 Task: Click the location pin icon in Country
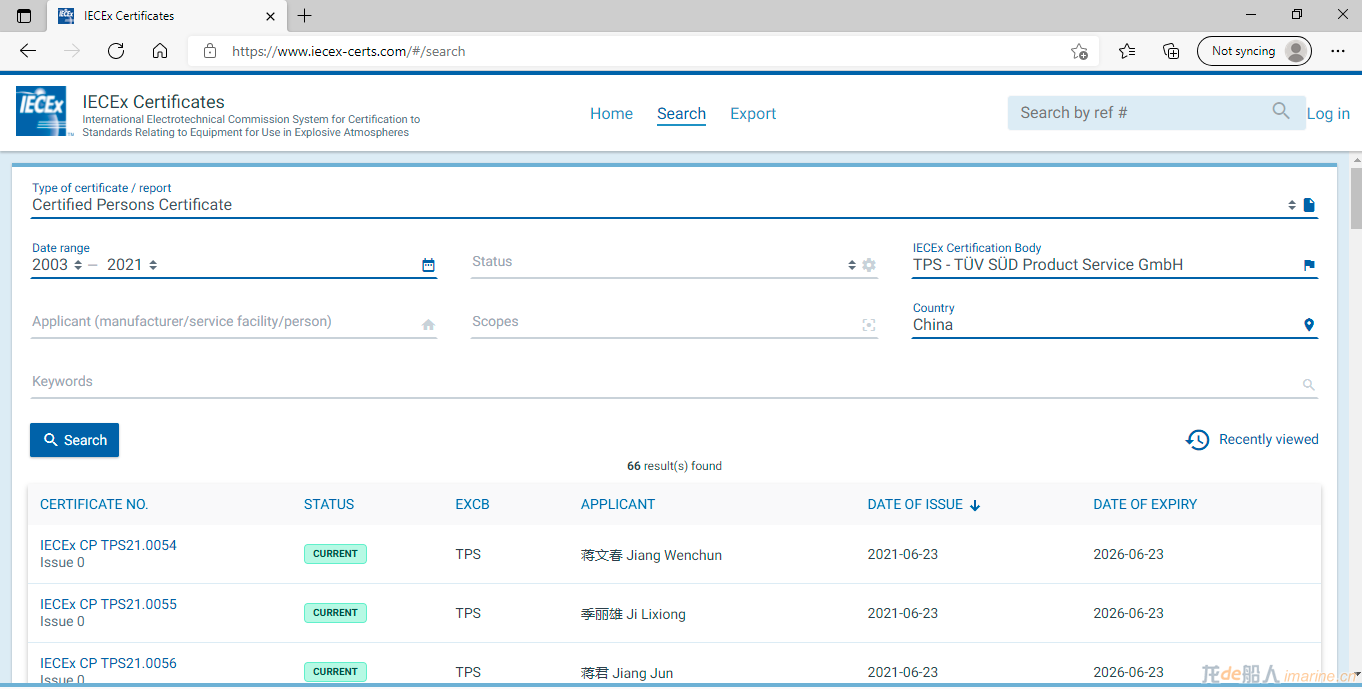[x=1309, y=325]
